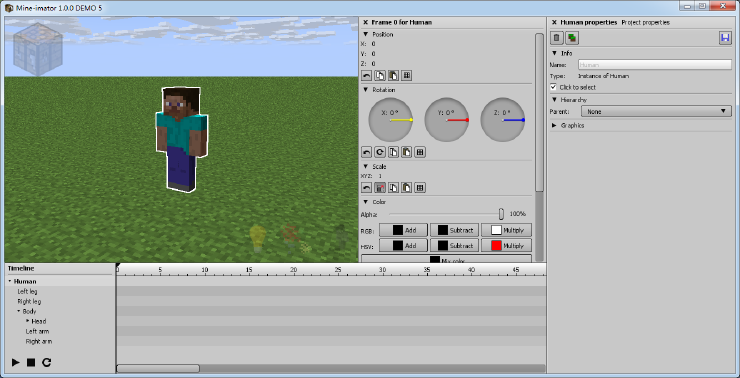Click the RGB Multiply color button
This screenshot has width=740, height=378.
506,230
